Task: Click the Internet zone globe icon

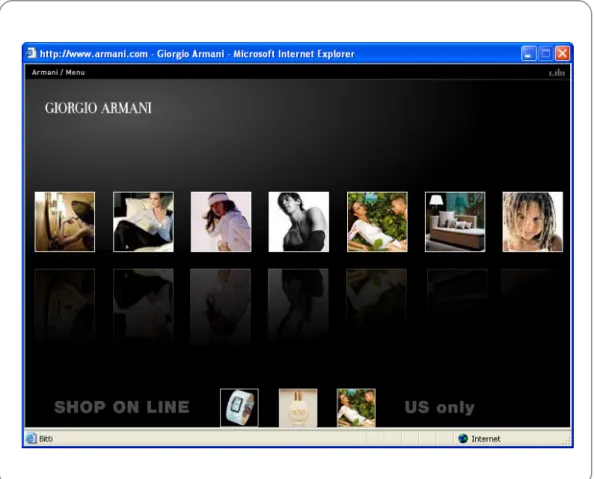Action: (x=463, y=438)
